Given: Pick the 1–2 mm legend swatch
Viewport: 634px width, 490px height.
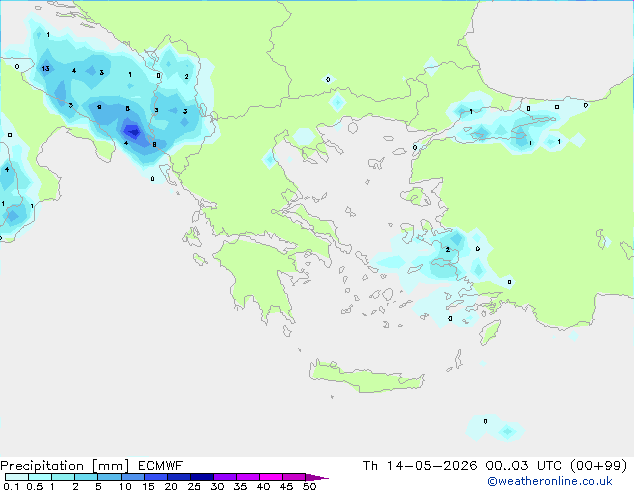Looking at the screenshot, I should point(63,477).
